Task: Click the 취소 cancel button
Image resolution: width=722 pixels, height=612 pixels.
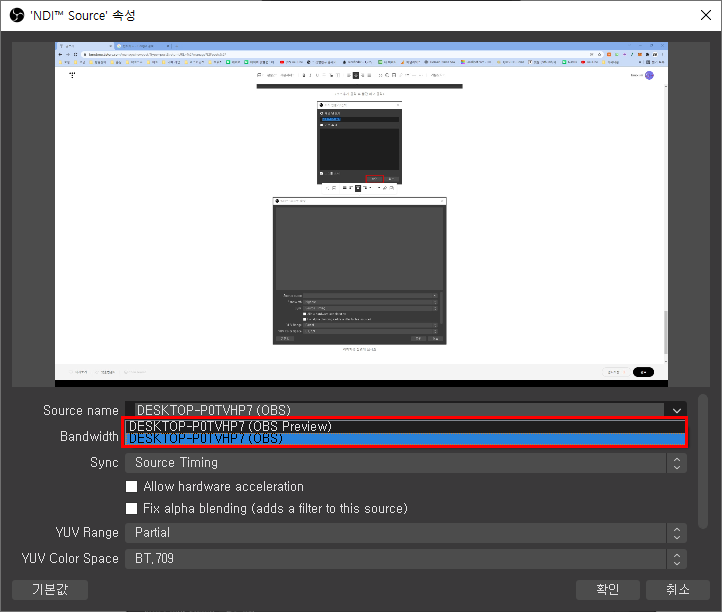Action: coord(678,589)
